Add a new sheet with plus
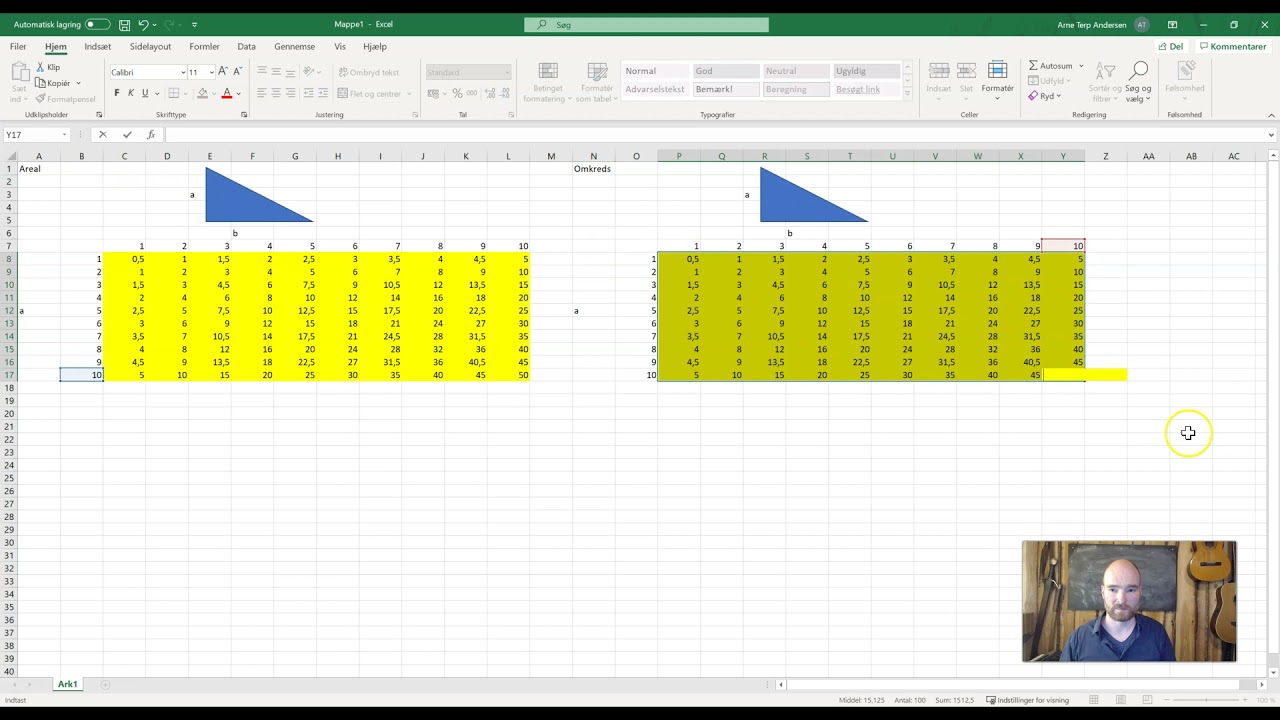Image resolution: width=1280 pixels, height=720 pixels. tap(105, 684)
